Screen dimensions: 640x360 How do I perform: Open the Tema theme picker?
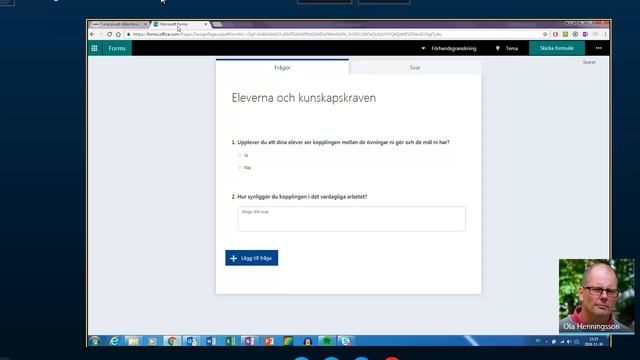pos(507,48)
